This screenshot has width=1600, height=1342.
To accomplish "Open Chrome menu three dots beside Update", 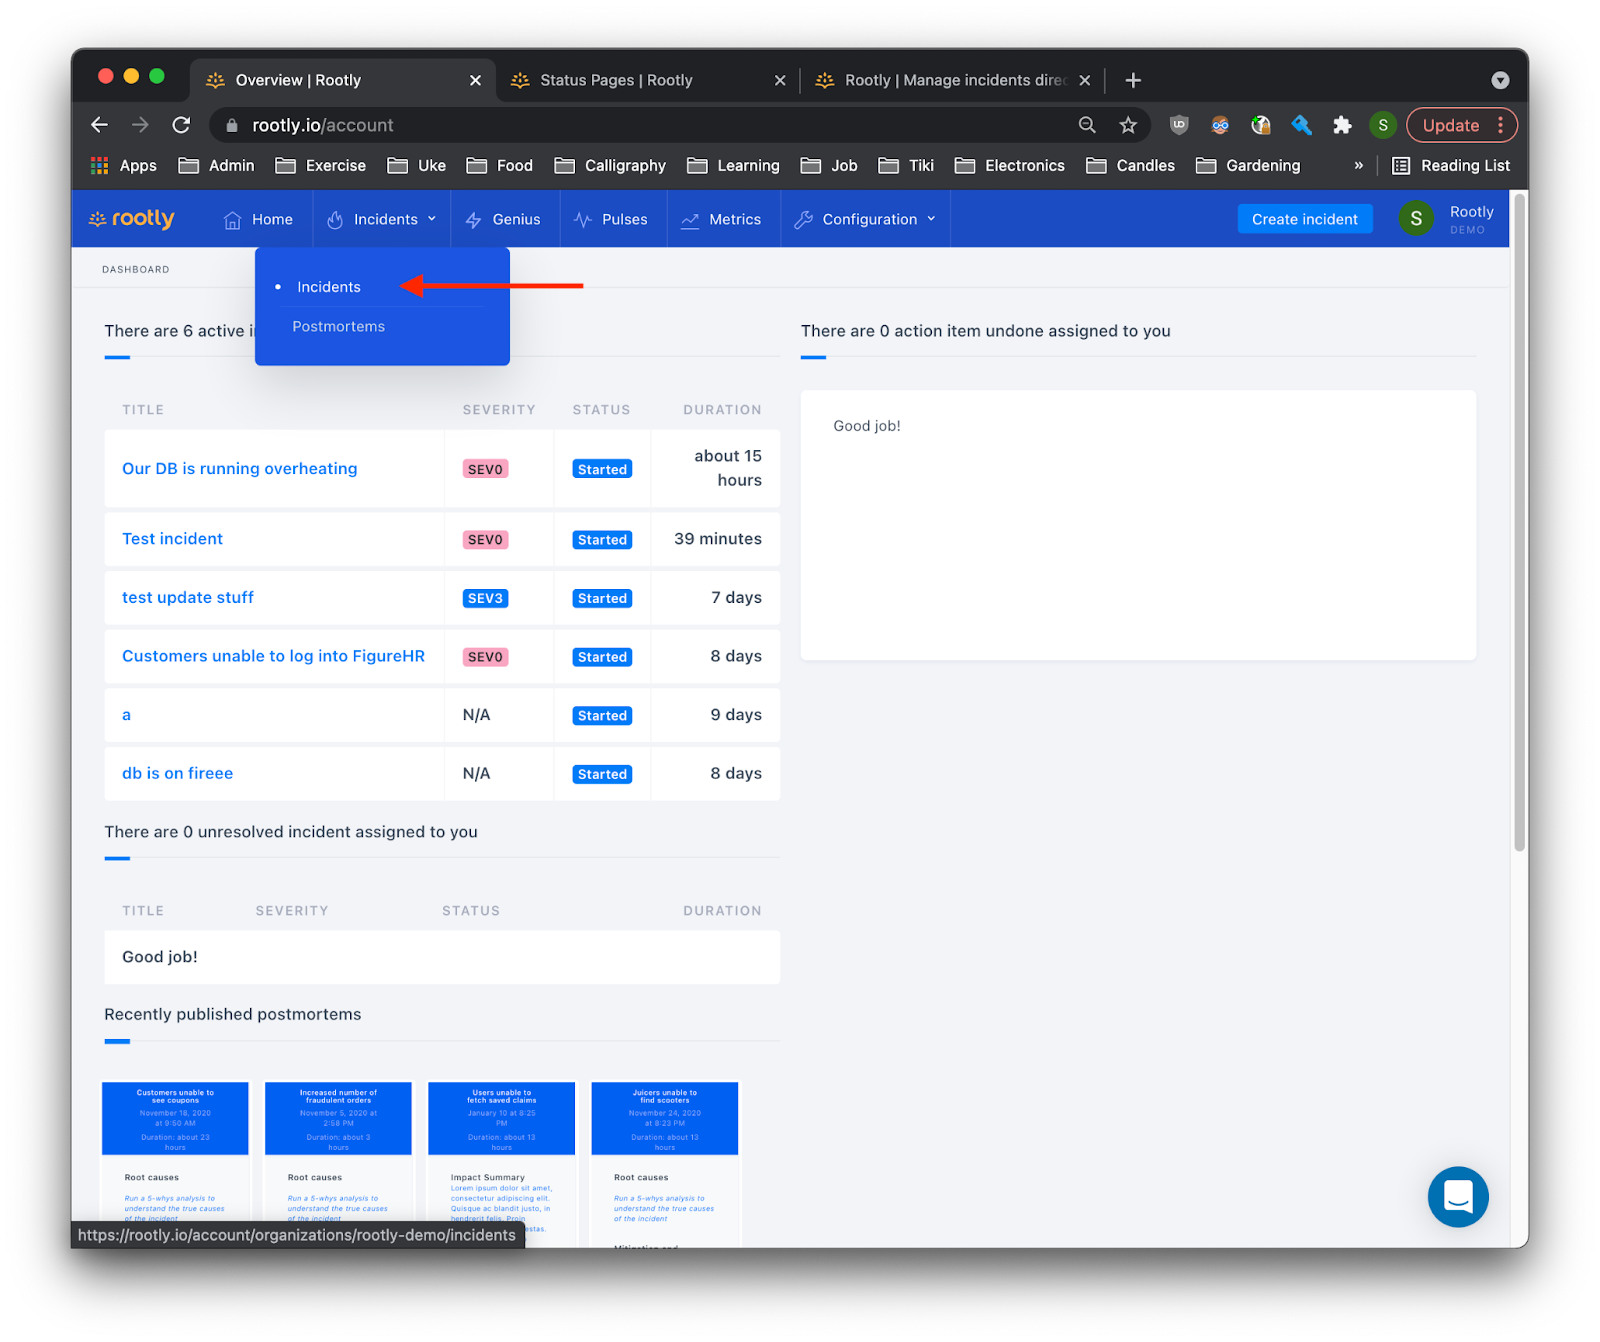I will pos(1500,125).
